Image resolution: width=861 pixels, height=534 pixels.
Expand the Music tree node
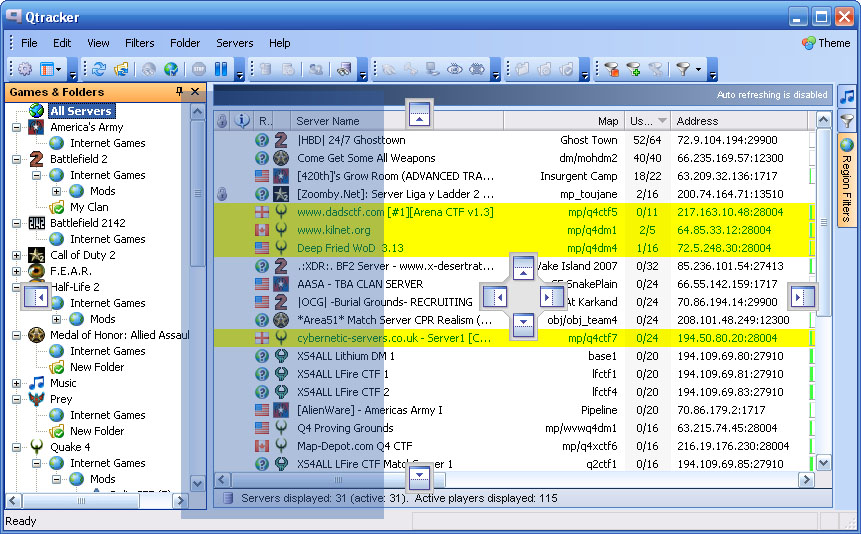tap(16, 383)
